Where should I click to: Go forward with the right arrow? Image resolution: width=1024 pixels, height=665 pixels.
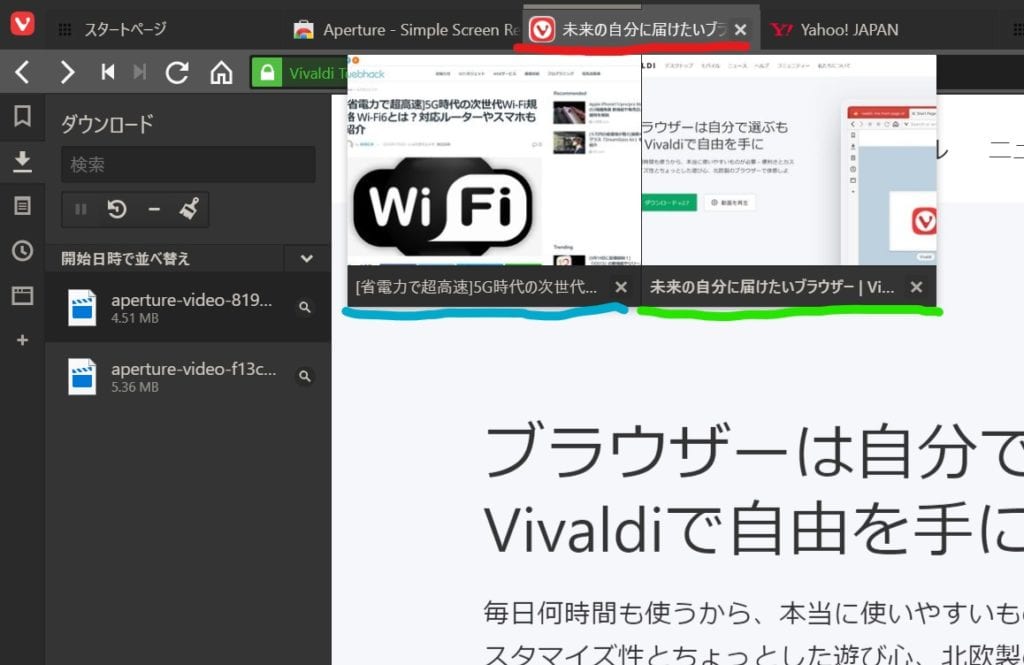coord(66,73)
